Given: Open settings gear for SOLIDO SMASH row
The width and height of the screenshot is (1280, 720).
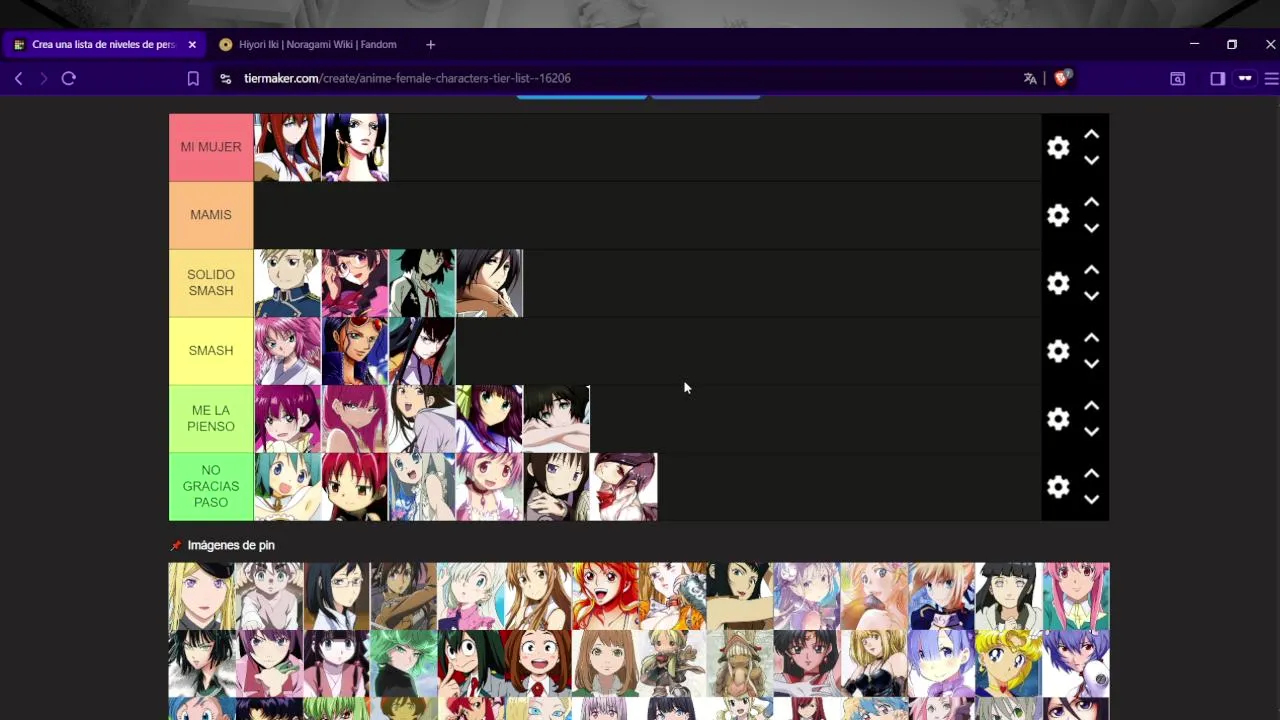Looking at the screenshot, I should tap(1058, 284).
